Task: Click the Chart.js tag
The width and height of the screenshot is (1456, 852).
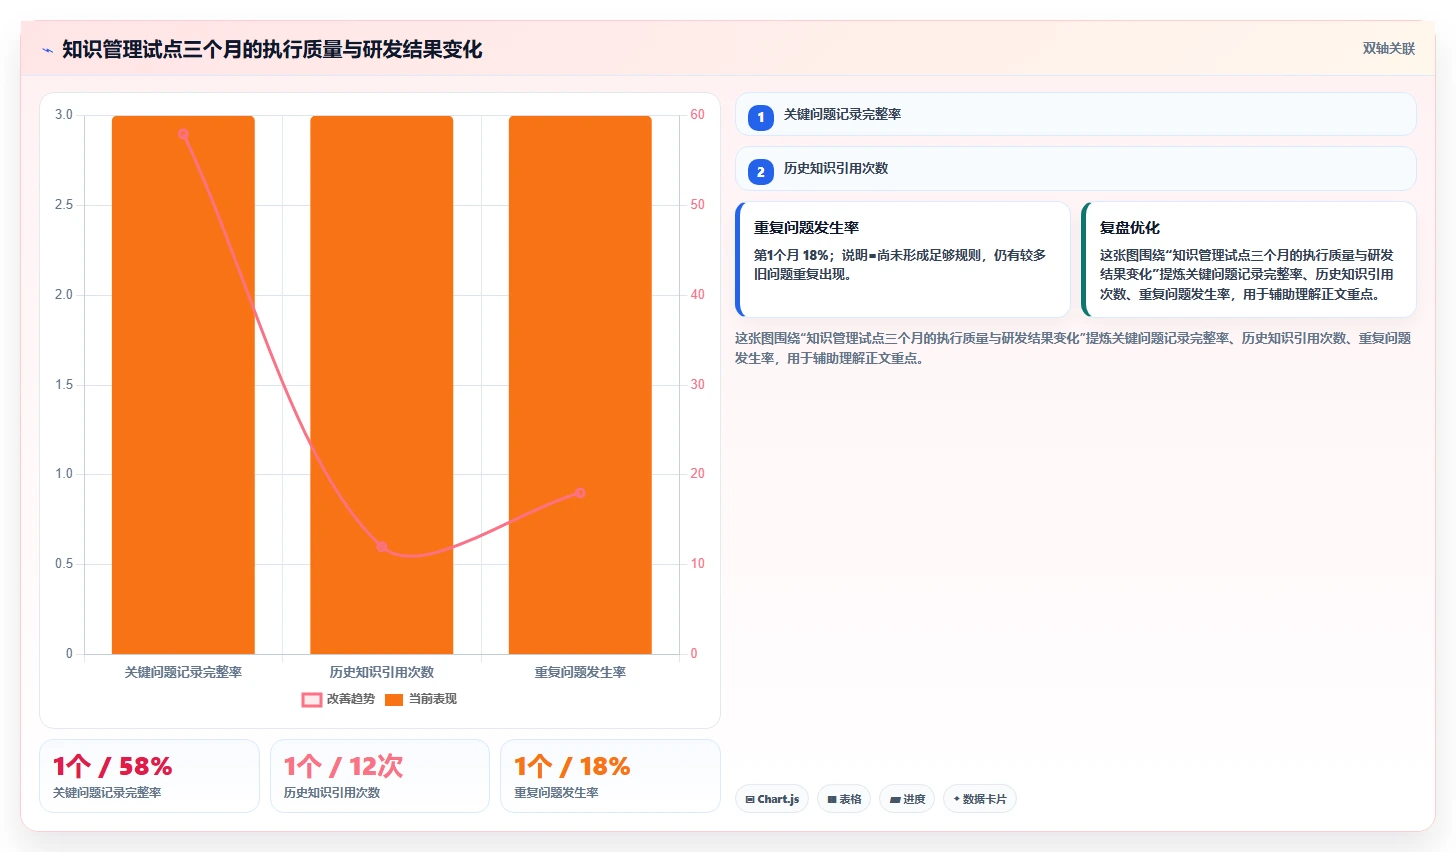Action: (x=772, y=799)
